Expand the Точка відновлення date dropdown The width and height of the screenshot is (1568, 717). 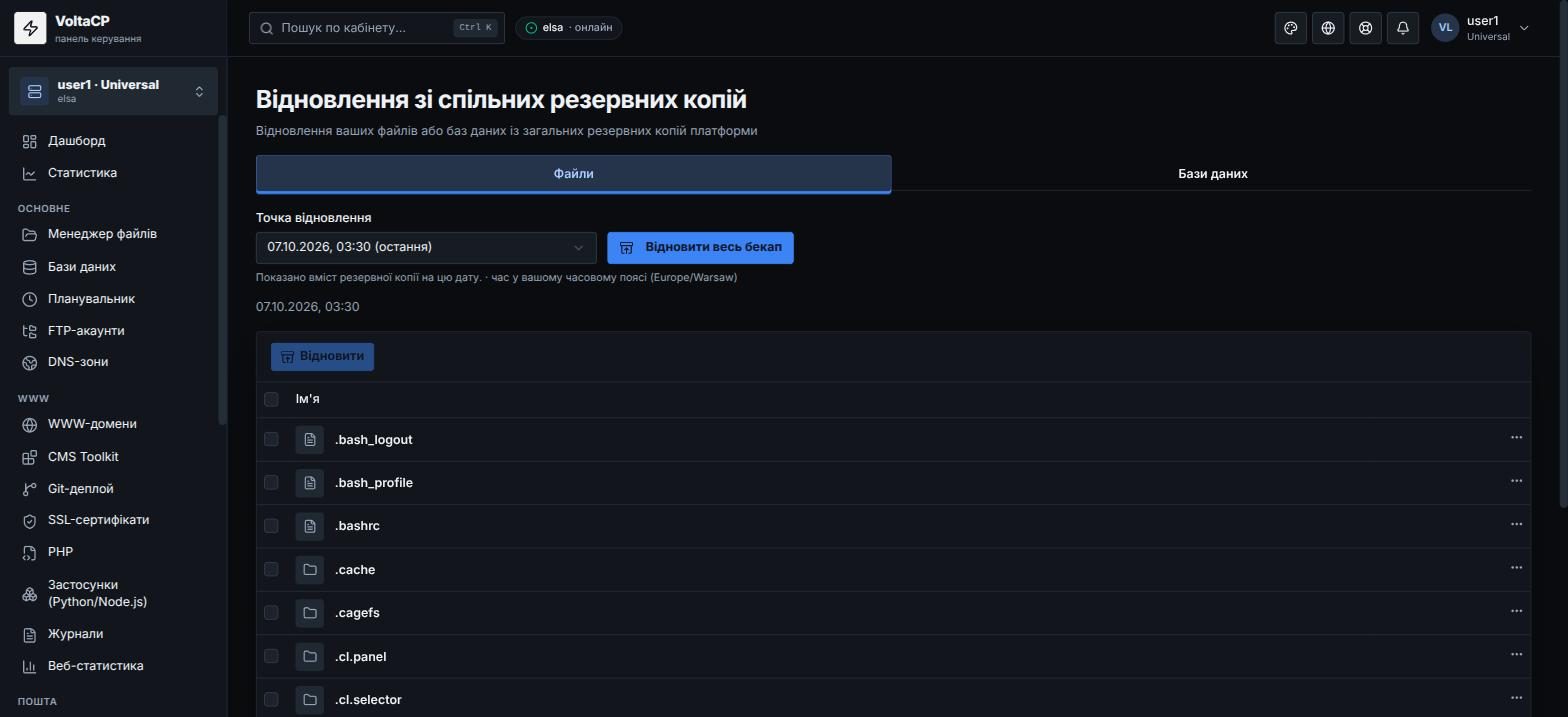(x=426, y=247)
